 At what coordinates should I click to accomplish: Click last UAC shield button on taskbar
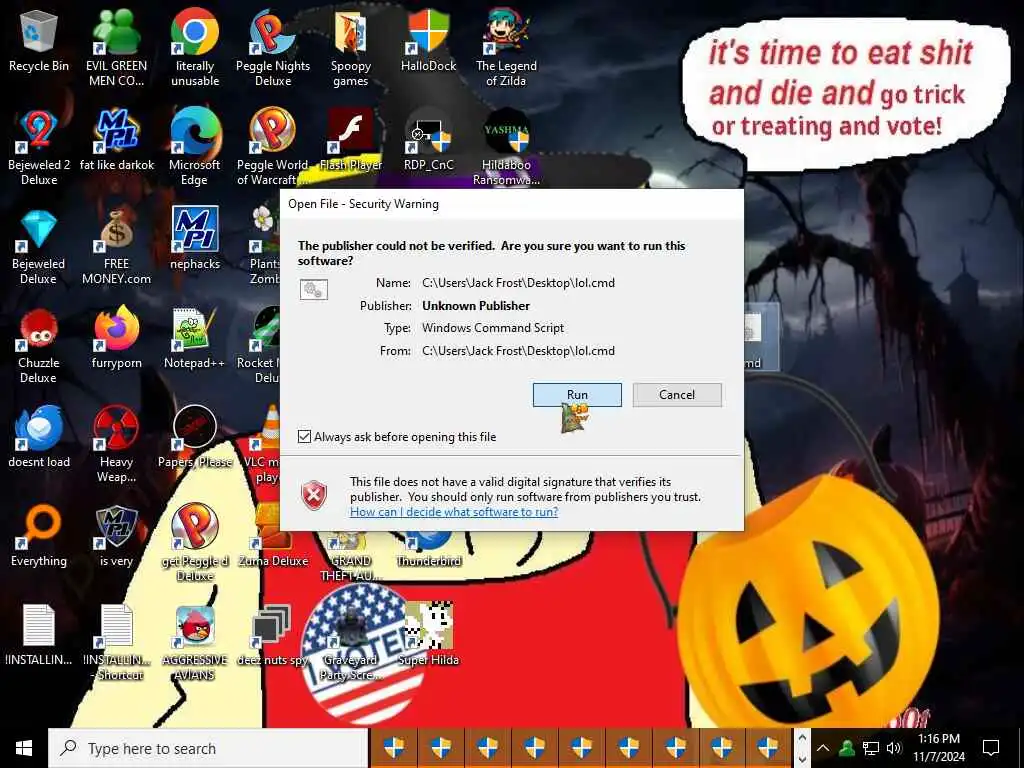[x=768, y=746]
